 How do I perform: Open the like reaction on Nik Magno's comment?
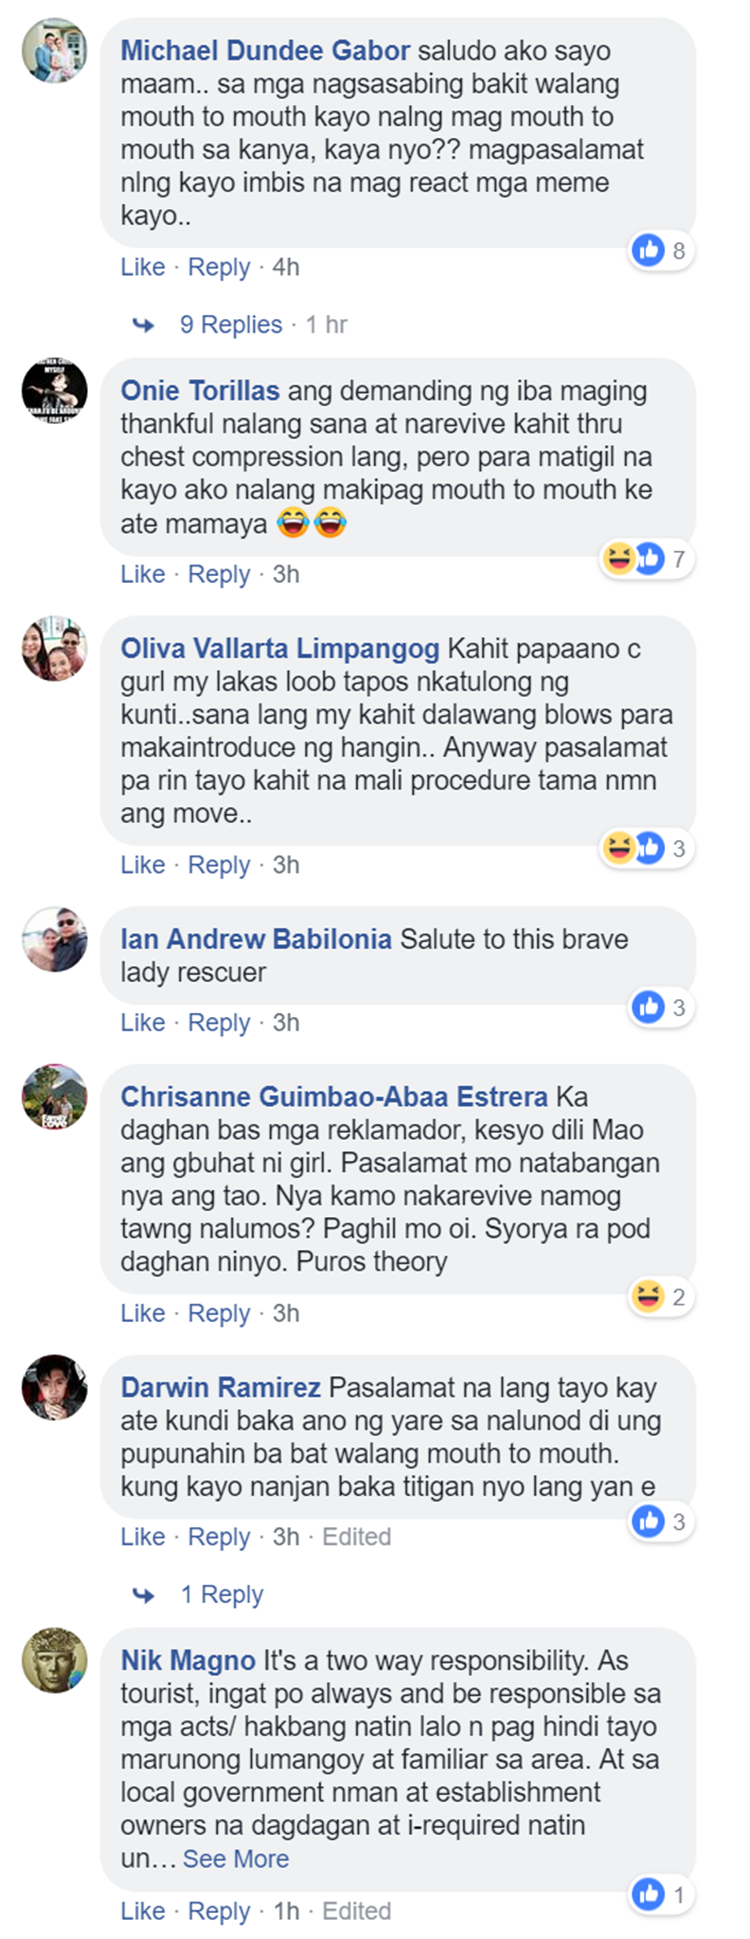(648, 1893)
